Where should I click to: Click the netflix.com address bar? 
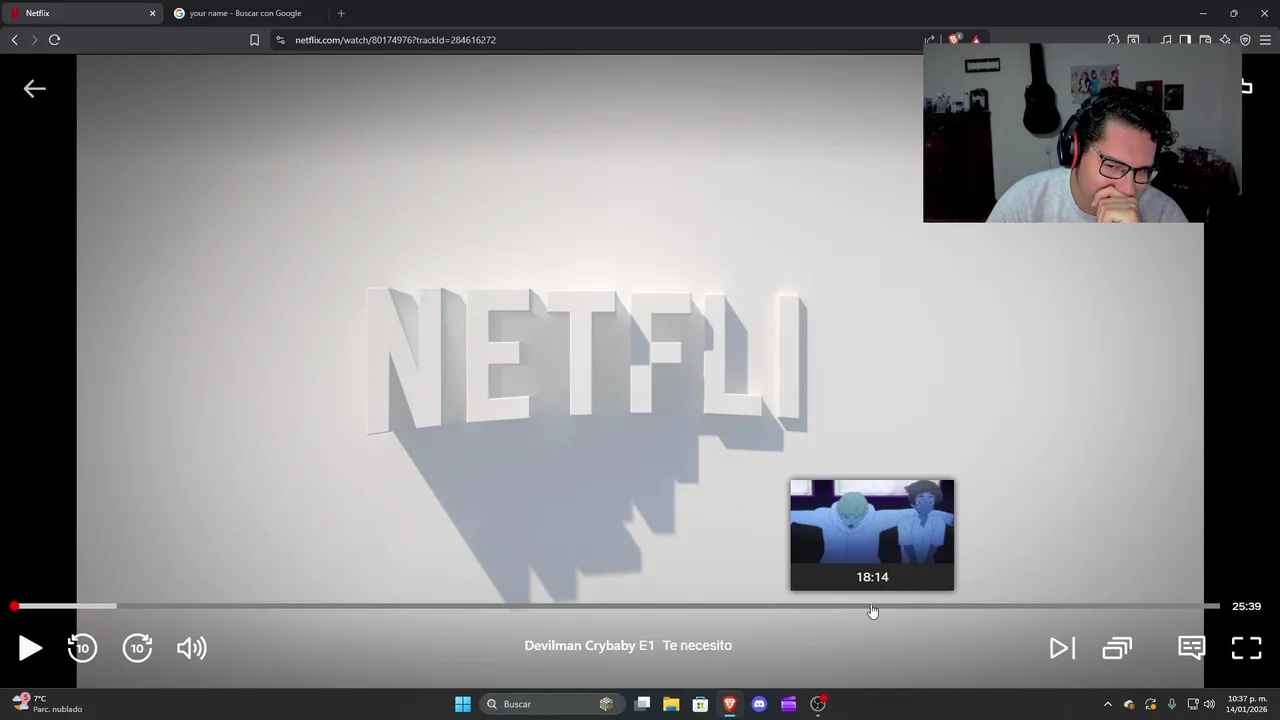pyautogui.click(x=600, y=40)
